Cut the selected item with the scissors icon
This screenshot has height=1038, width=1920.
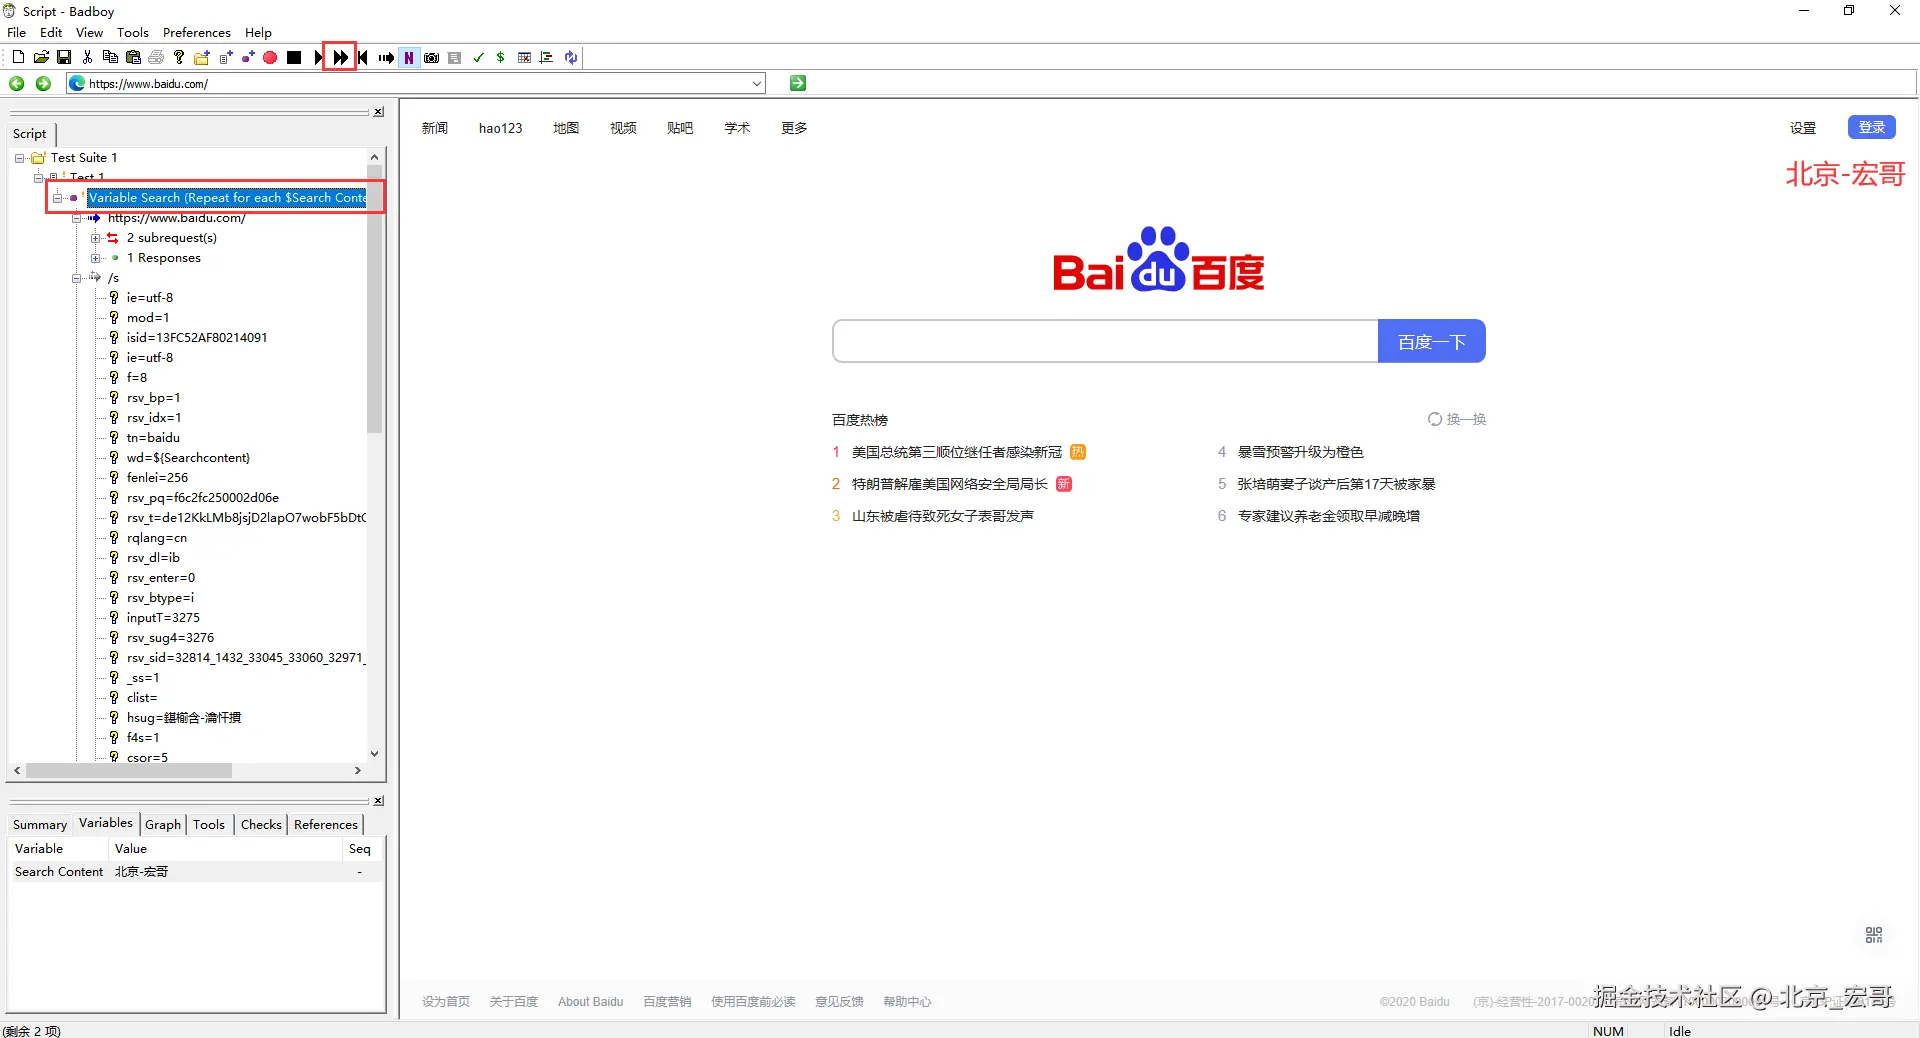click(87, 57)
